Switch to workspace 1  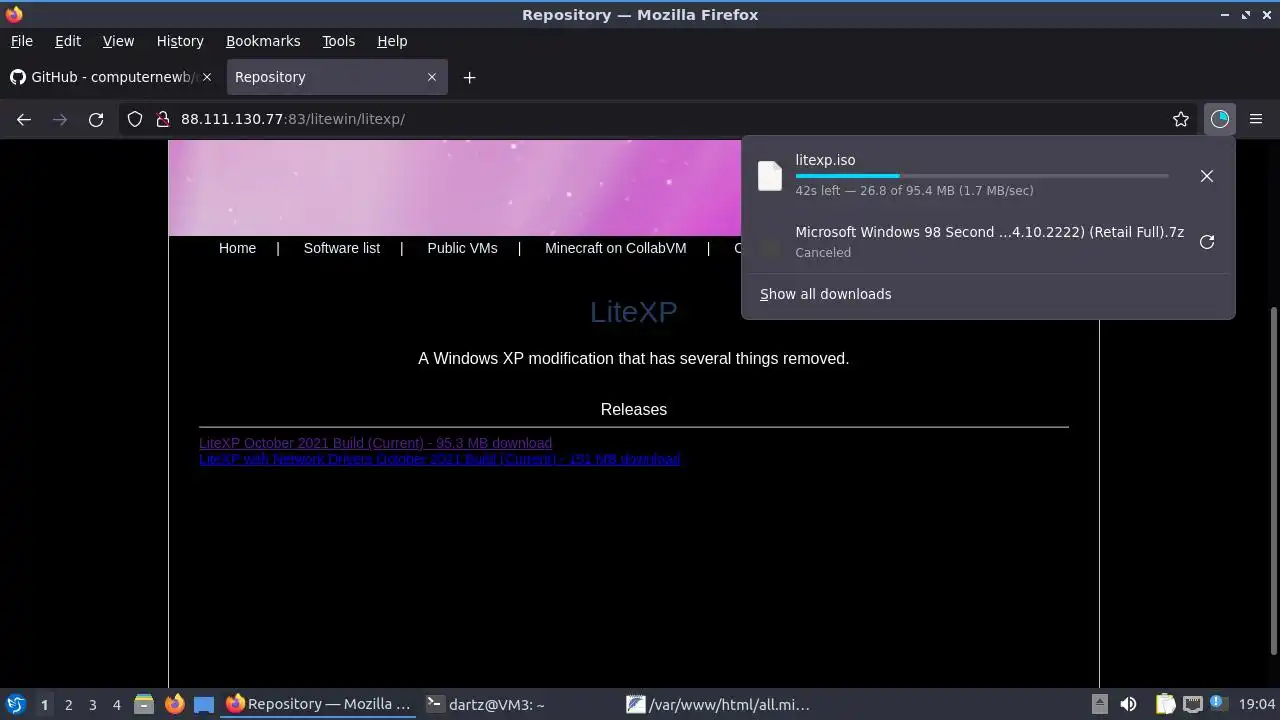pos(44,704)
